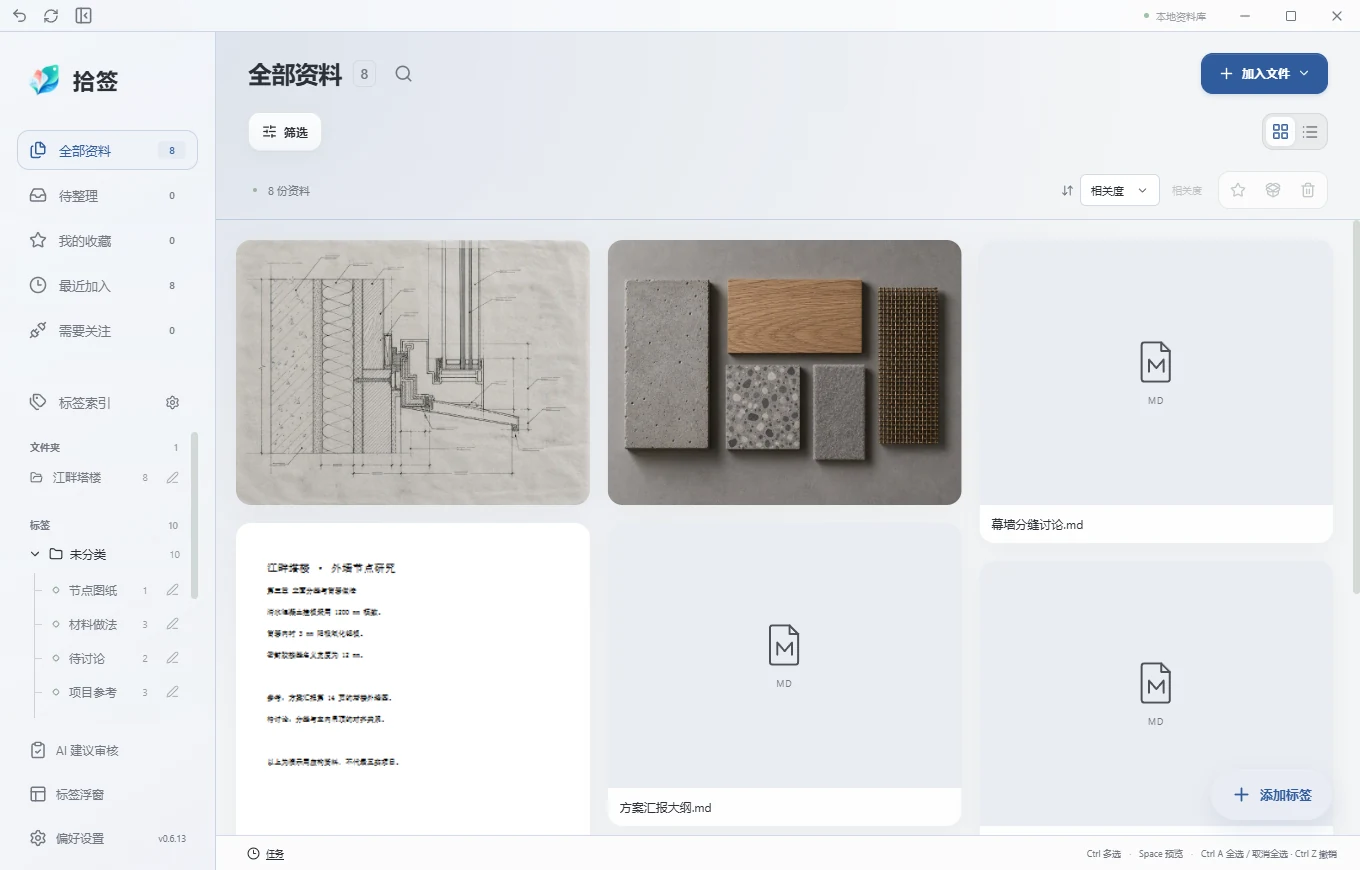Click the star favorite icon in toolbar
The width and height of the screenshot is (1360, 870).
tap(1238, 190)
